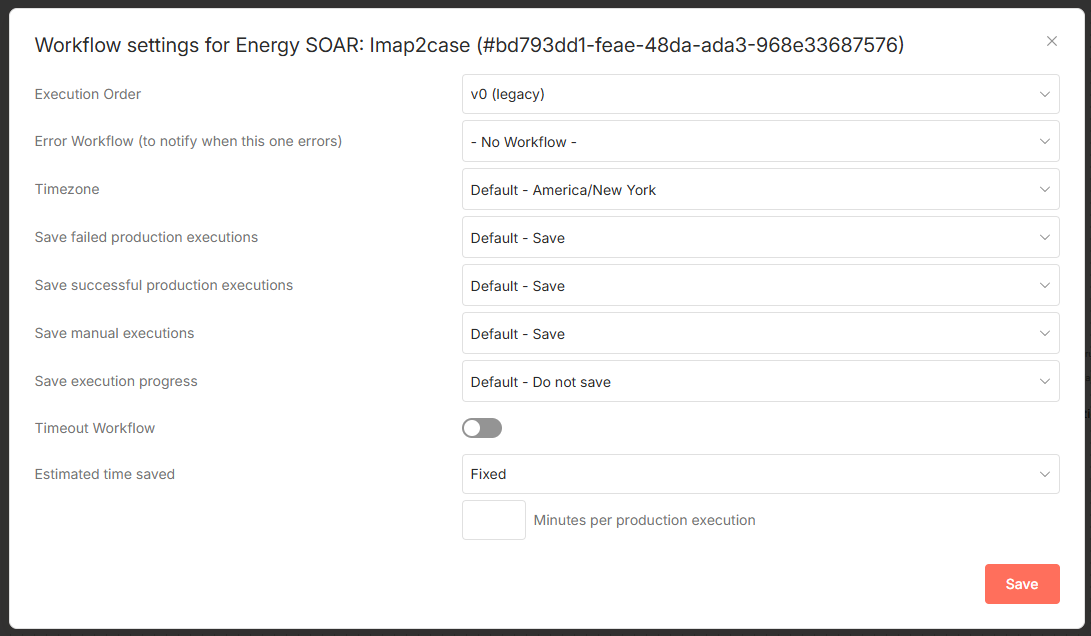Image resolution: width=1091 pixels, height=636 pixels.
Task: Click the 'Execution Order' label
Action: pyautogui.click(x=88, y=94)
